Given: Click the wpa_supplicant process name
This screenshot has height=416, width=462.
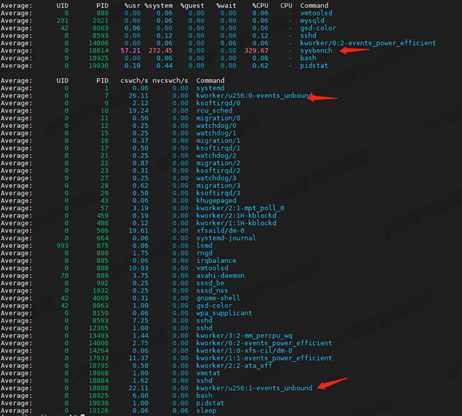Looking at the screenshot, I should (x=224, y=313).
